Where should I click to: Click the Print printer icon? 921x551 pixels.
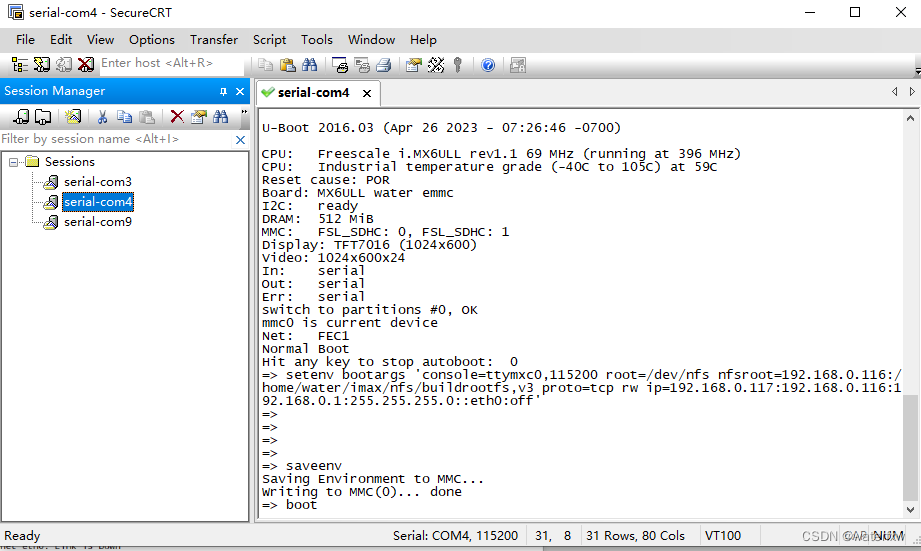pos(384,65)
